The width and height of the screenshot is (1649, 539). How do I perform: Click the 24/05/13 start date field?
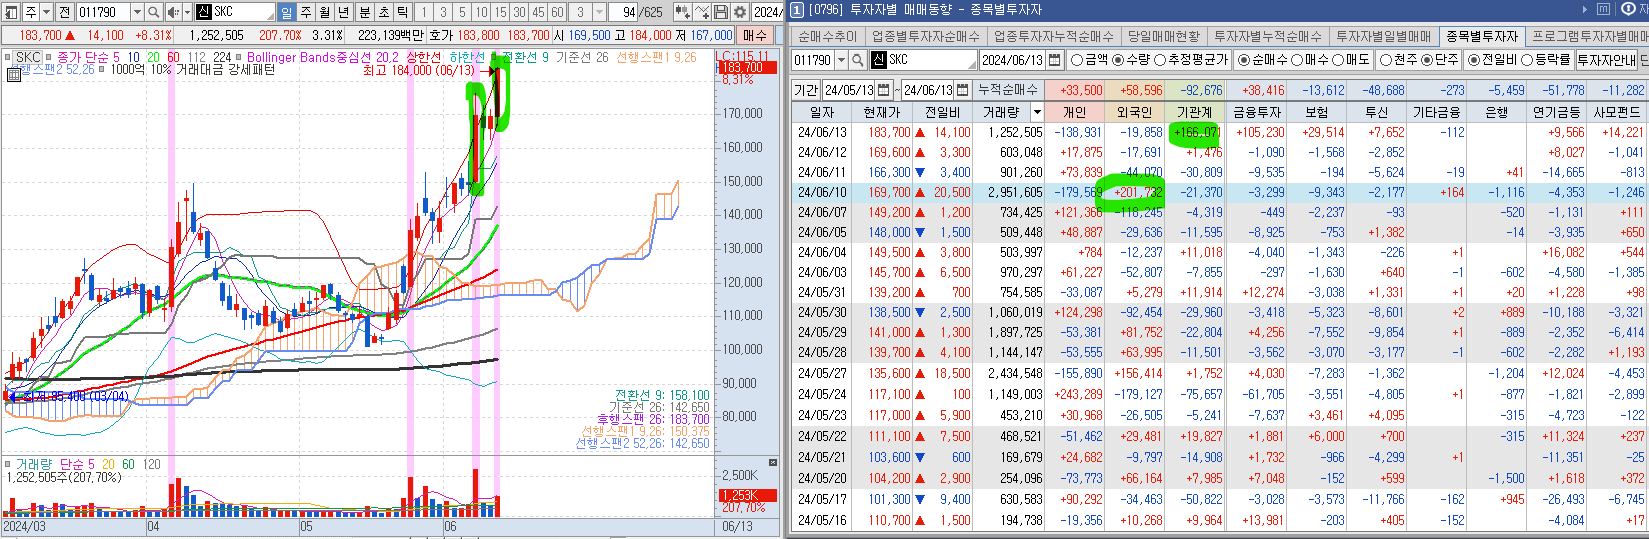pos(848,90)
